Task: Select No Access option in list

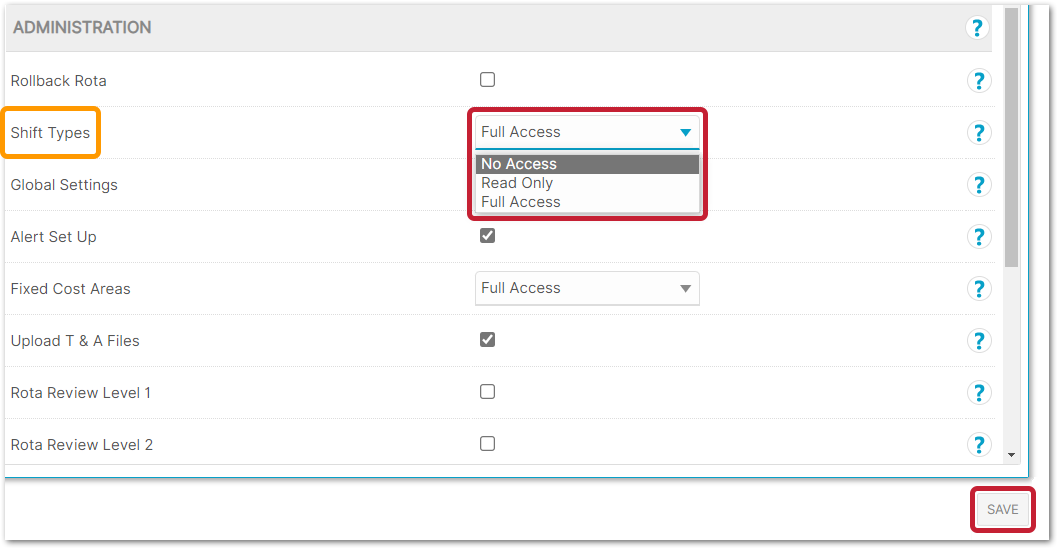Action: tap(519, 164)
